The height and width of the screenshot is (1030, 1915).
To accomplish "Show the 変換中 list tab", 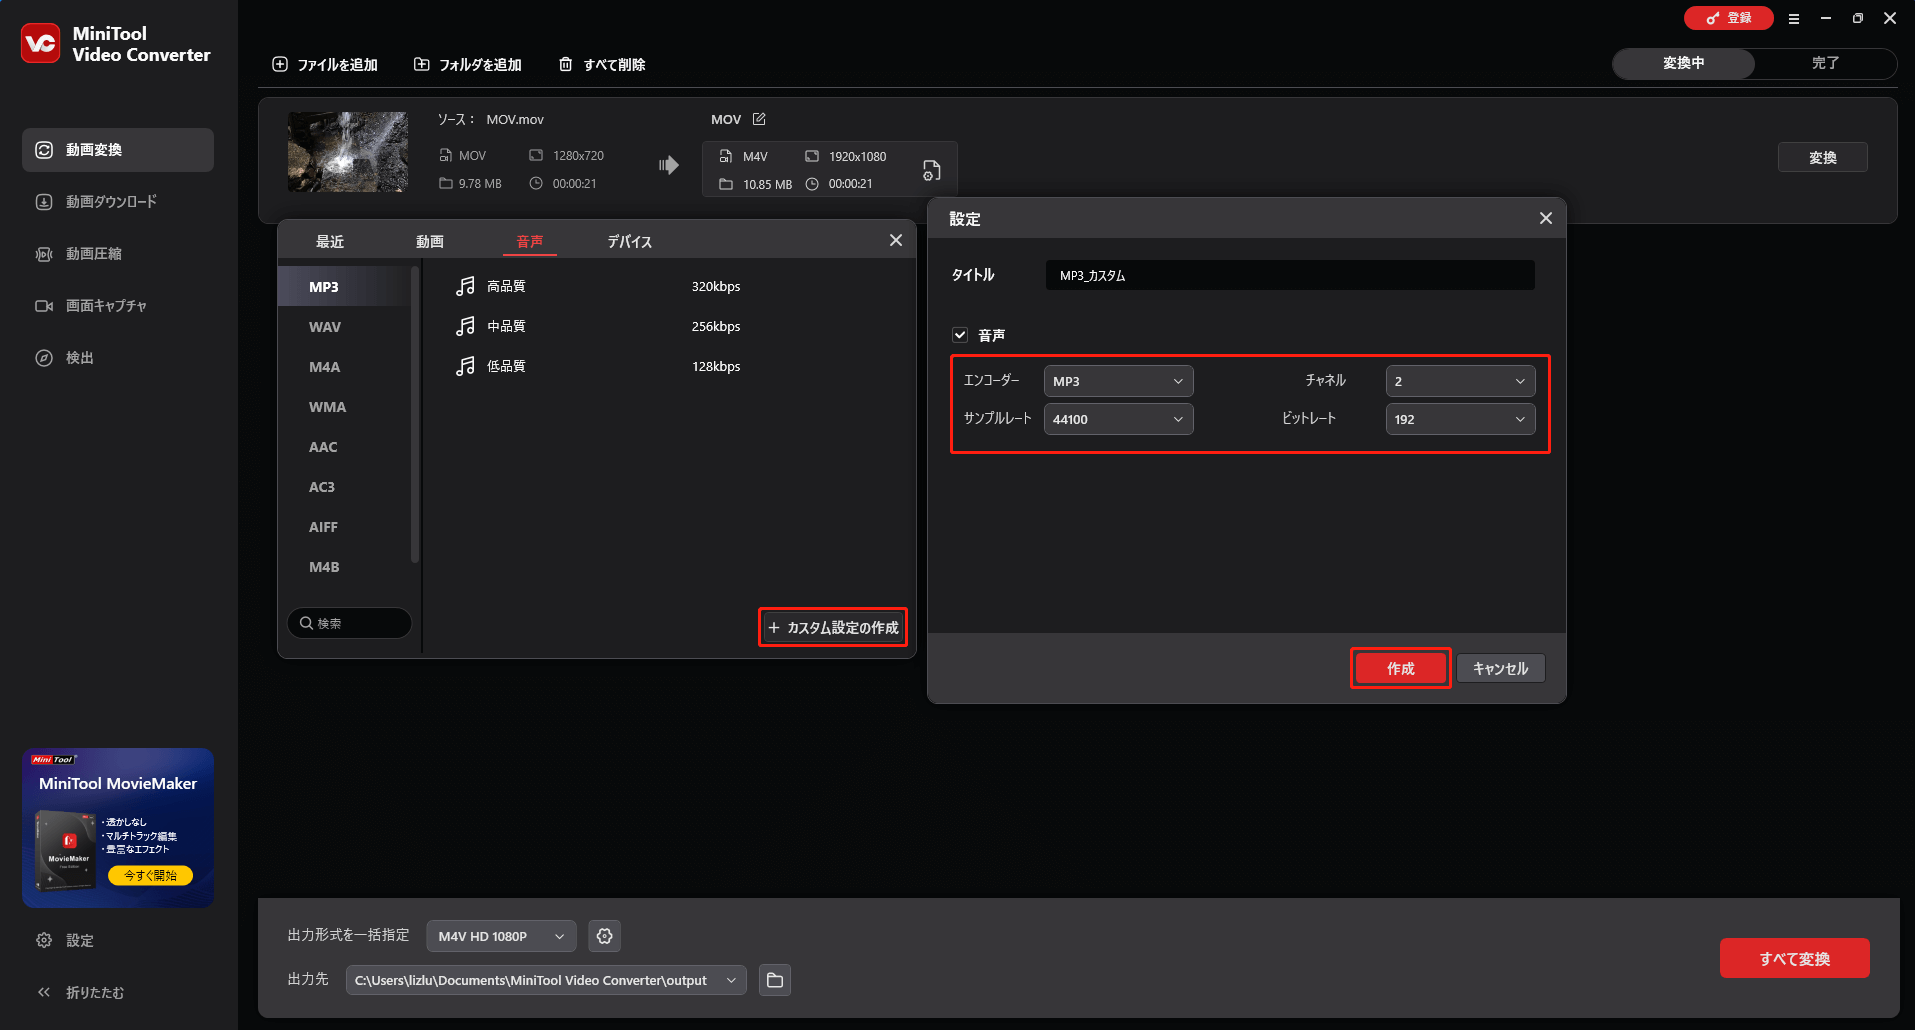I will click(1684, 63).
